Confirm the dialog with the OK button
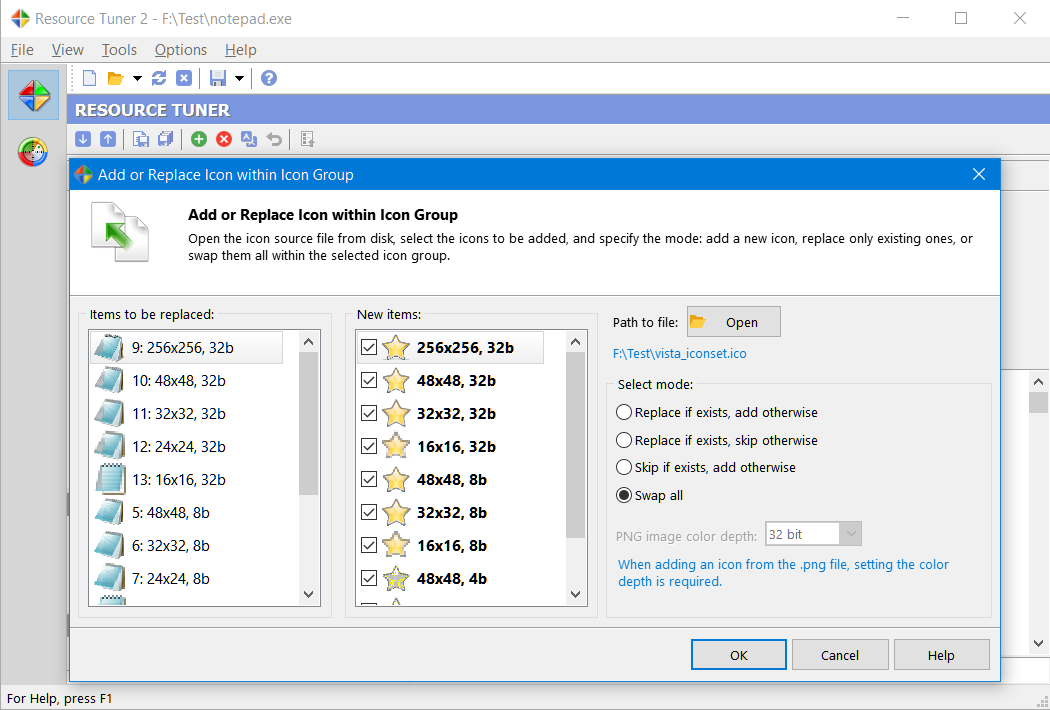The height and width of the screenshot is (710, 1050). pyautogui.click(x=739, y=655)
